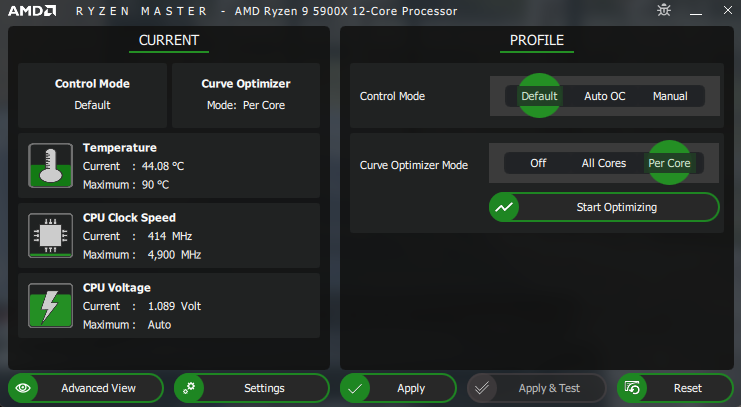Screen dimensions: 741x407
Task: Click the thermometer Temperature icon
Action: (x=47, y=166)
